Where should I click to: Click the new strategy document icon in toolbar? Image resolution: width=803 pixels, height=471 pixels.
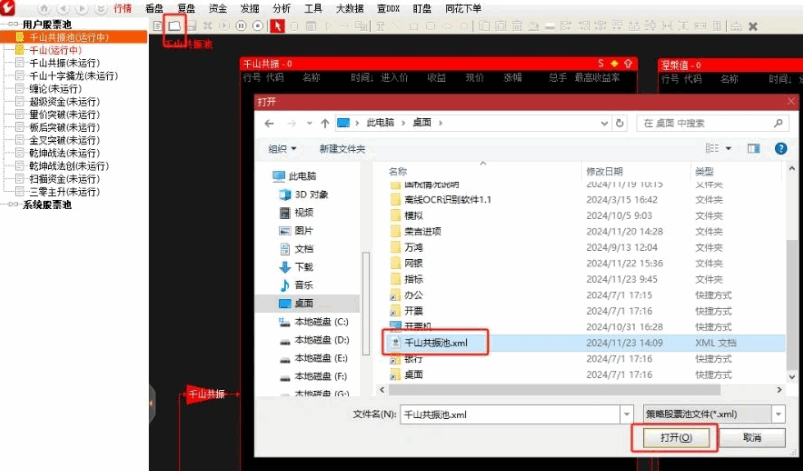[x=158, y=26]
